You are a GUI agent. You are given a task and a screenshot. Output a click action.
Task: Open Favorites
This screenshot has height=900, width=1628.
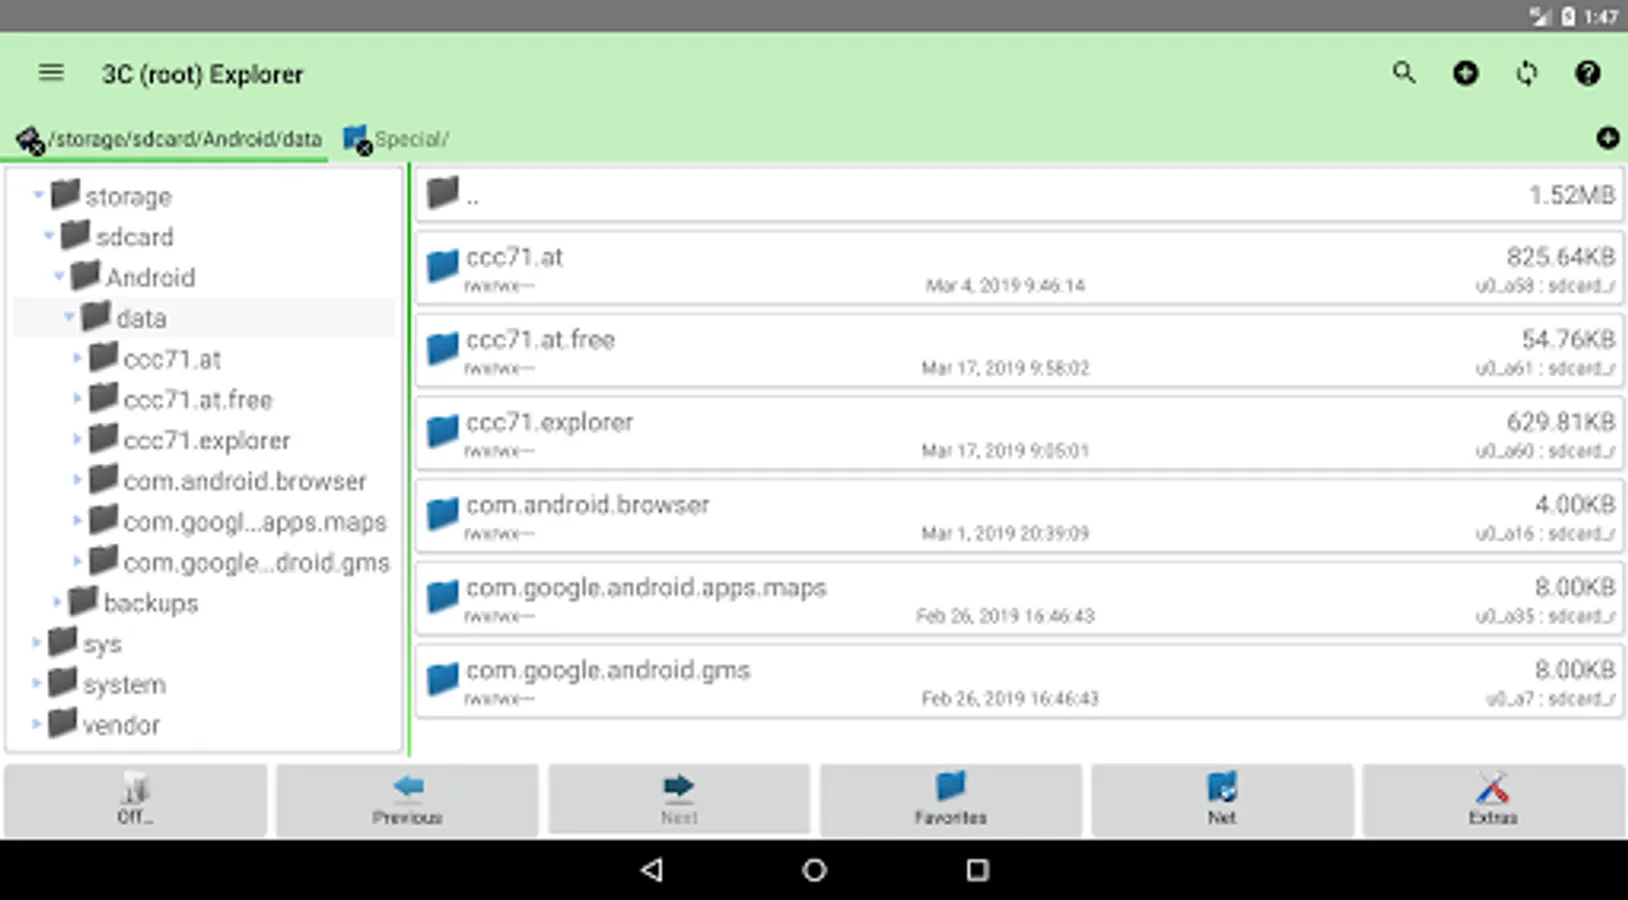(x=951, y=800)
